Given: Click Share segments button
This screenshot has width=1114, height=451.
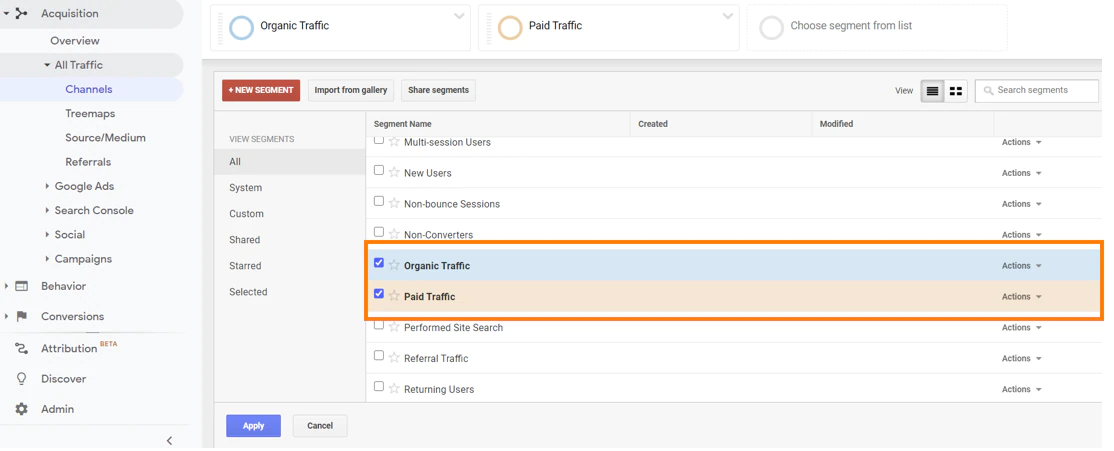Looking at the screenshot, I should tap(438, 90).
